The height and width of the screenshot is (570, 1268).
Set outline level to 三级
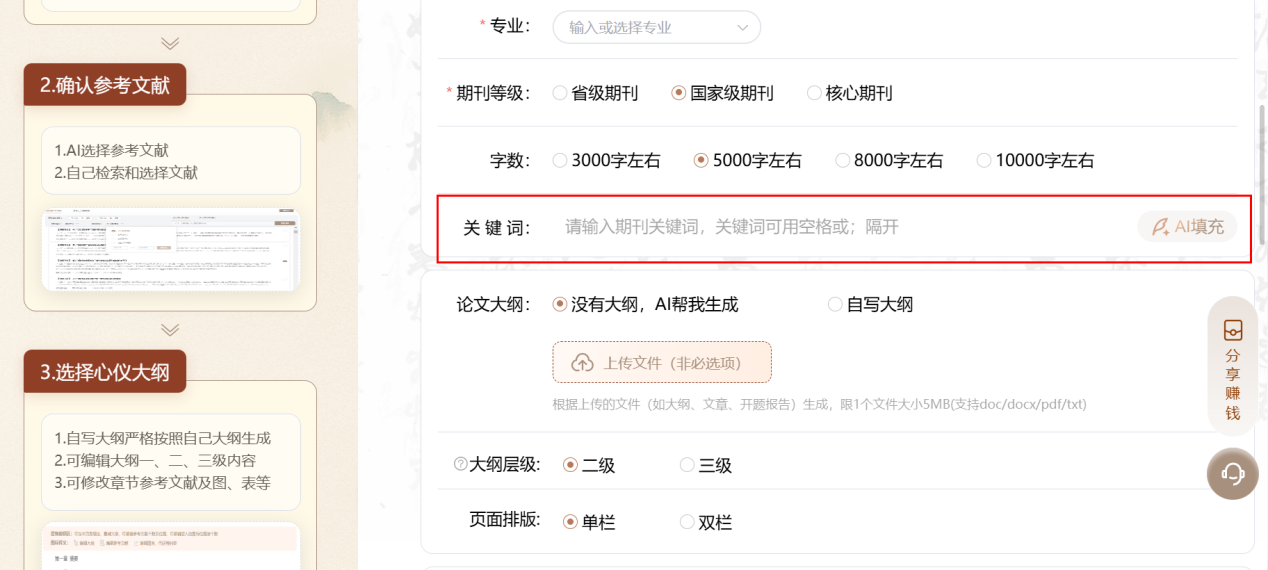706,465
